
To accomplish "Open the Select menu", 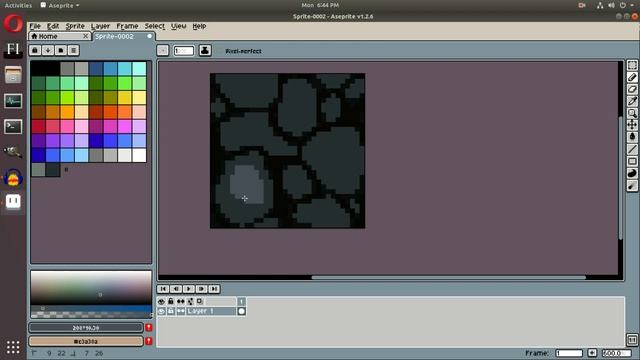I will coord(154,26).
